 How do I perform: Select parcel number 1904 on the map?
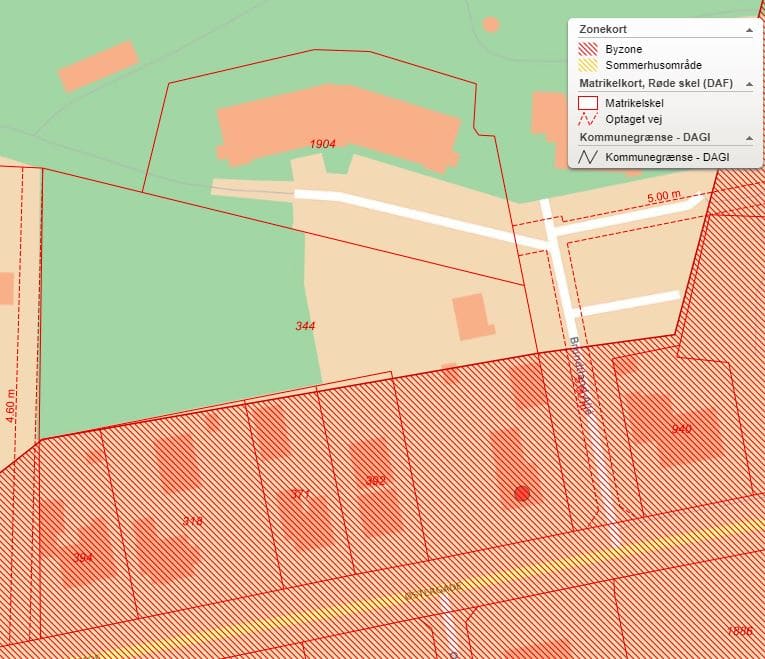pos(322,144)
